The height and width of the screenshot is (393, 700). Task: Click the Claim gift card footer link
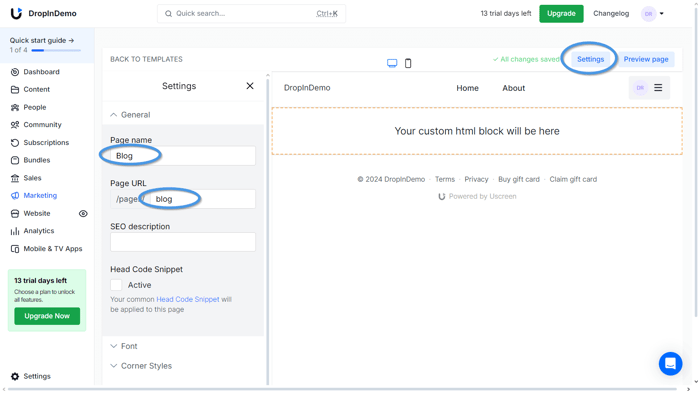tap(573, 180)
